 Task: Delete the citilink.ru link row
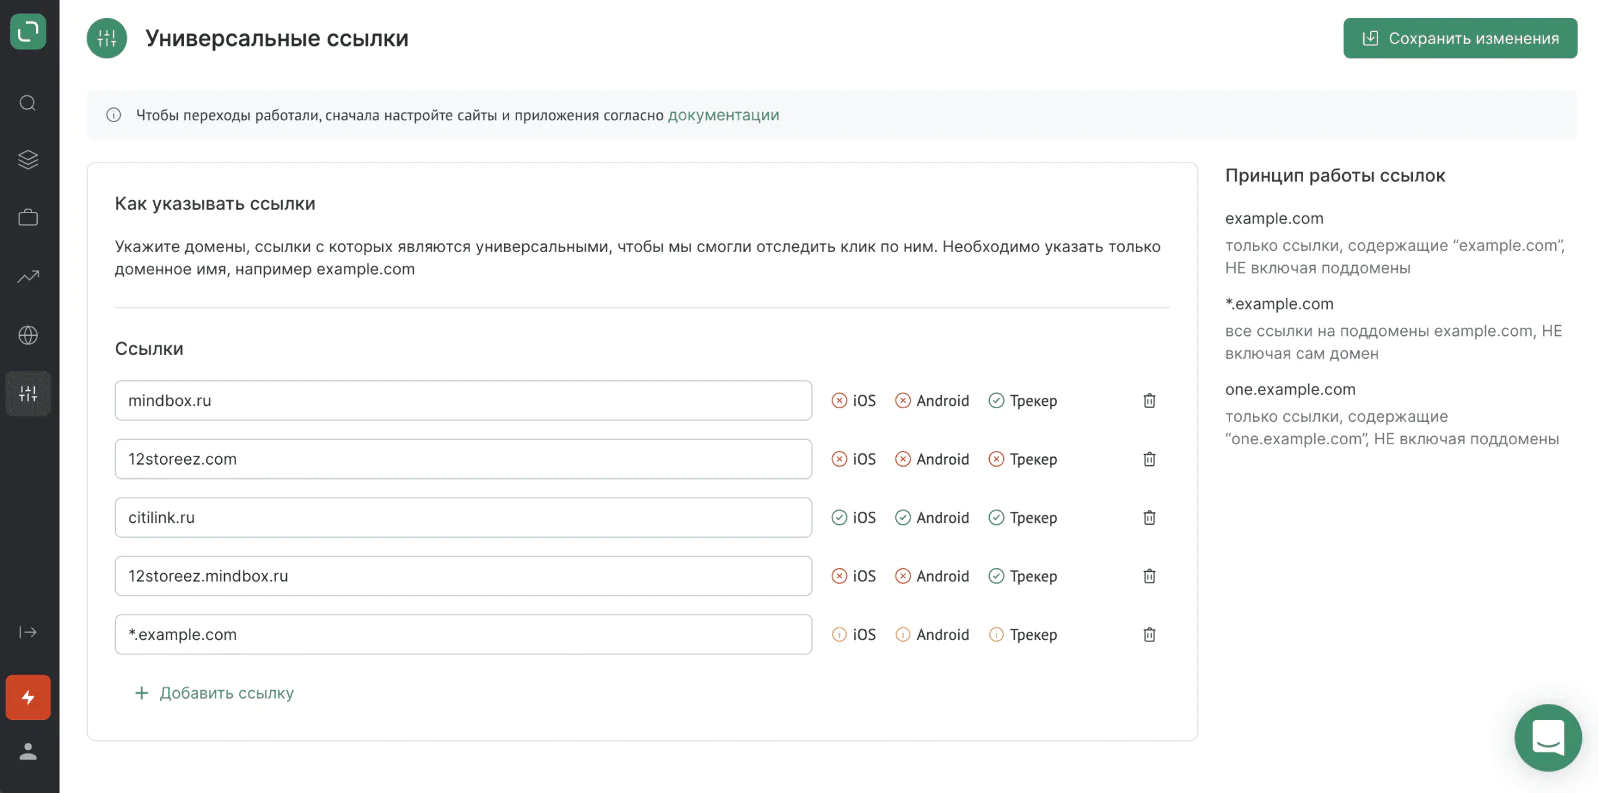click(1150, 518)
